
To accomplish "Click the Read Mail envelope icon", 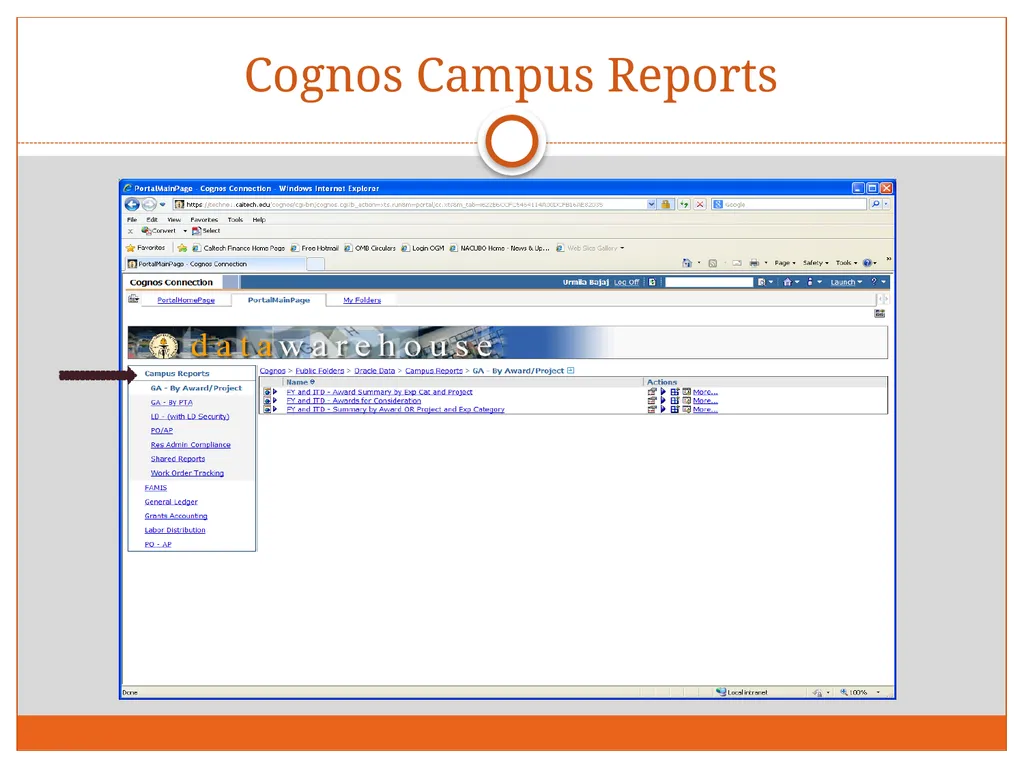I will [737, 263].
